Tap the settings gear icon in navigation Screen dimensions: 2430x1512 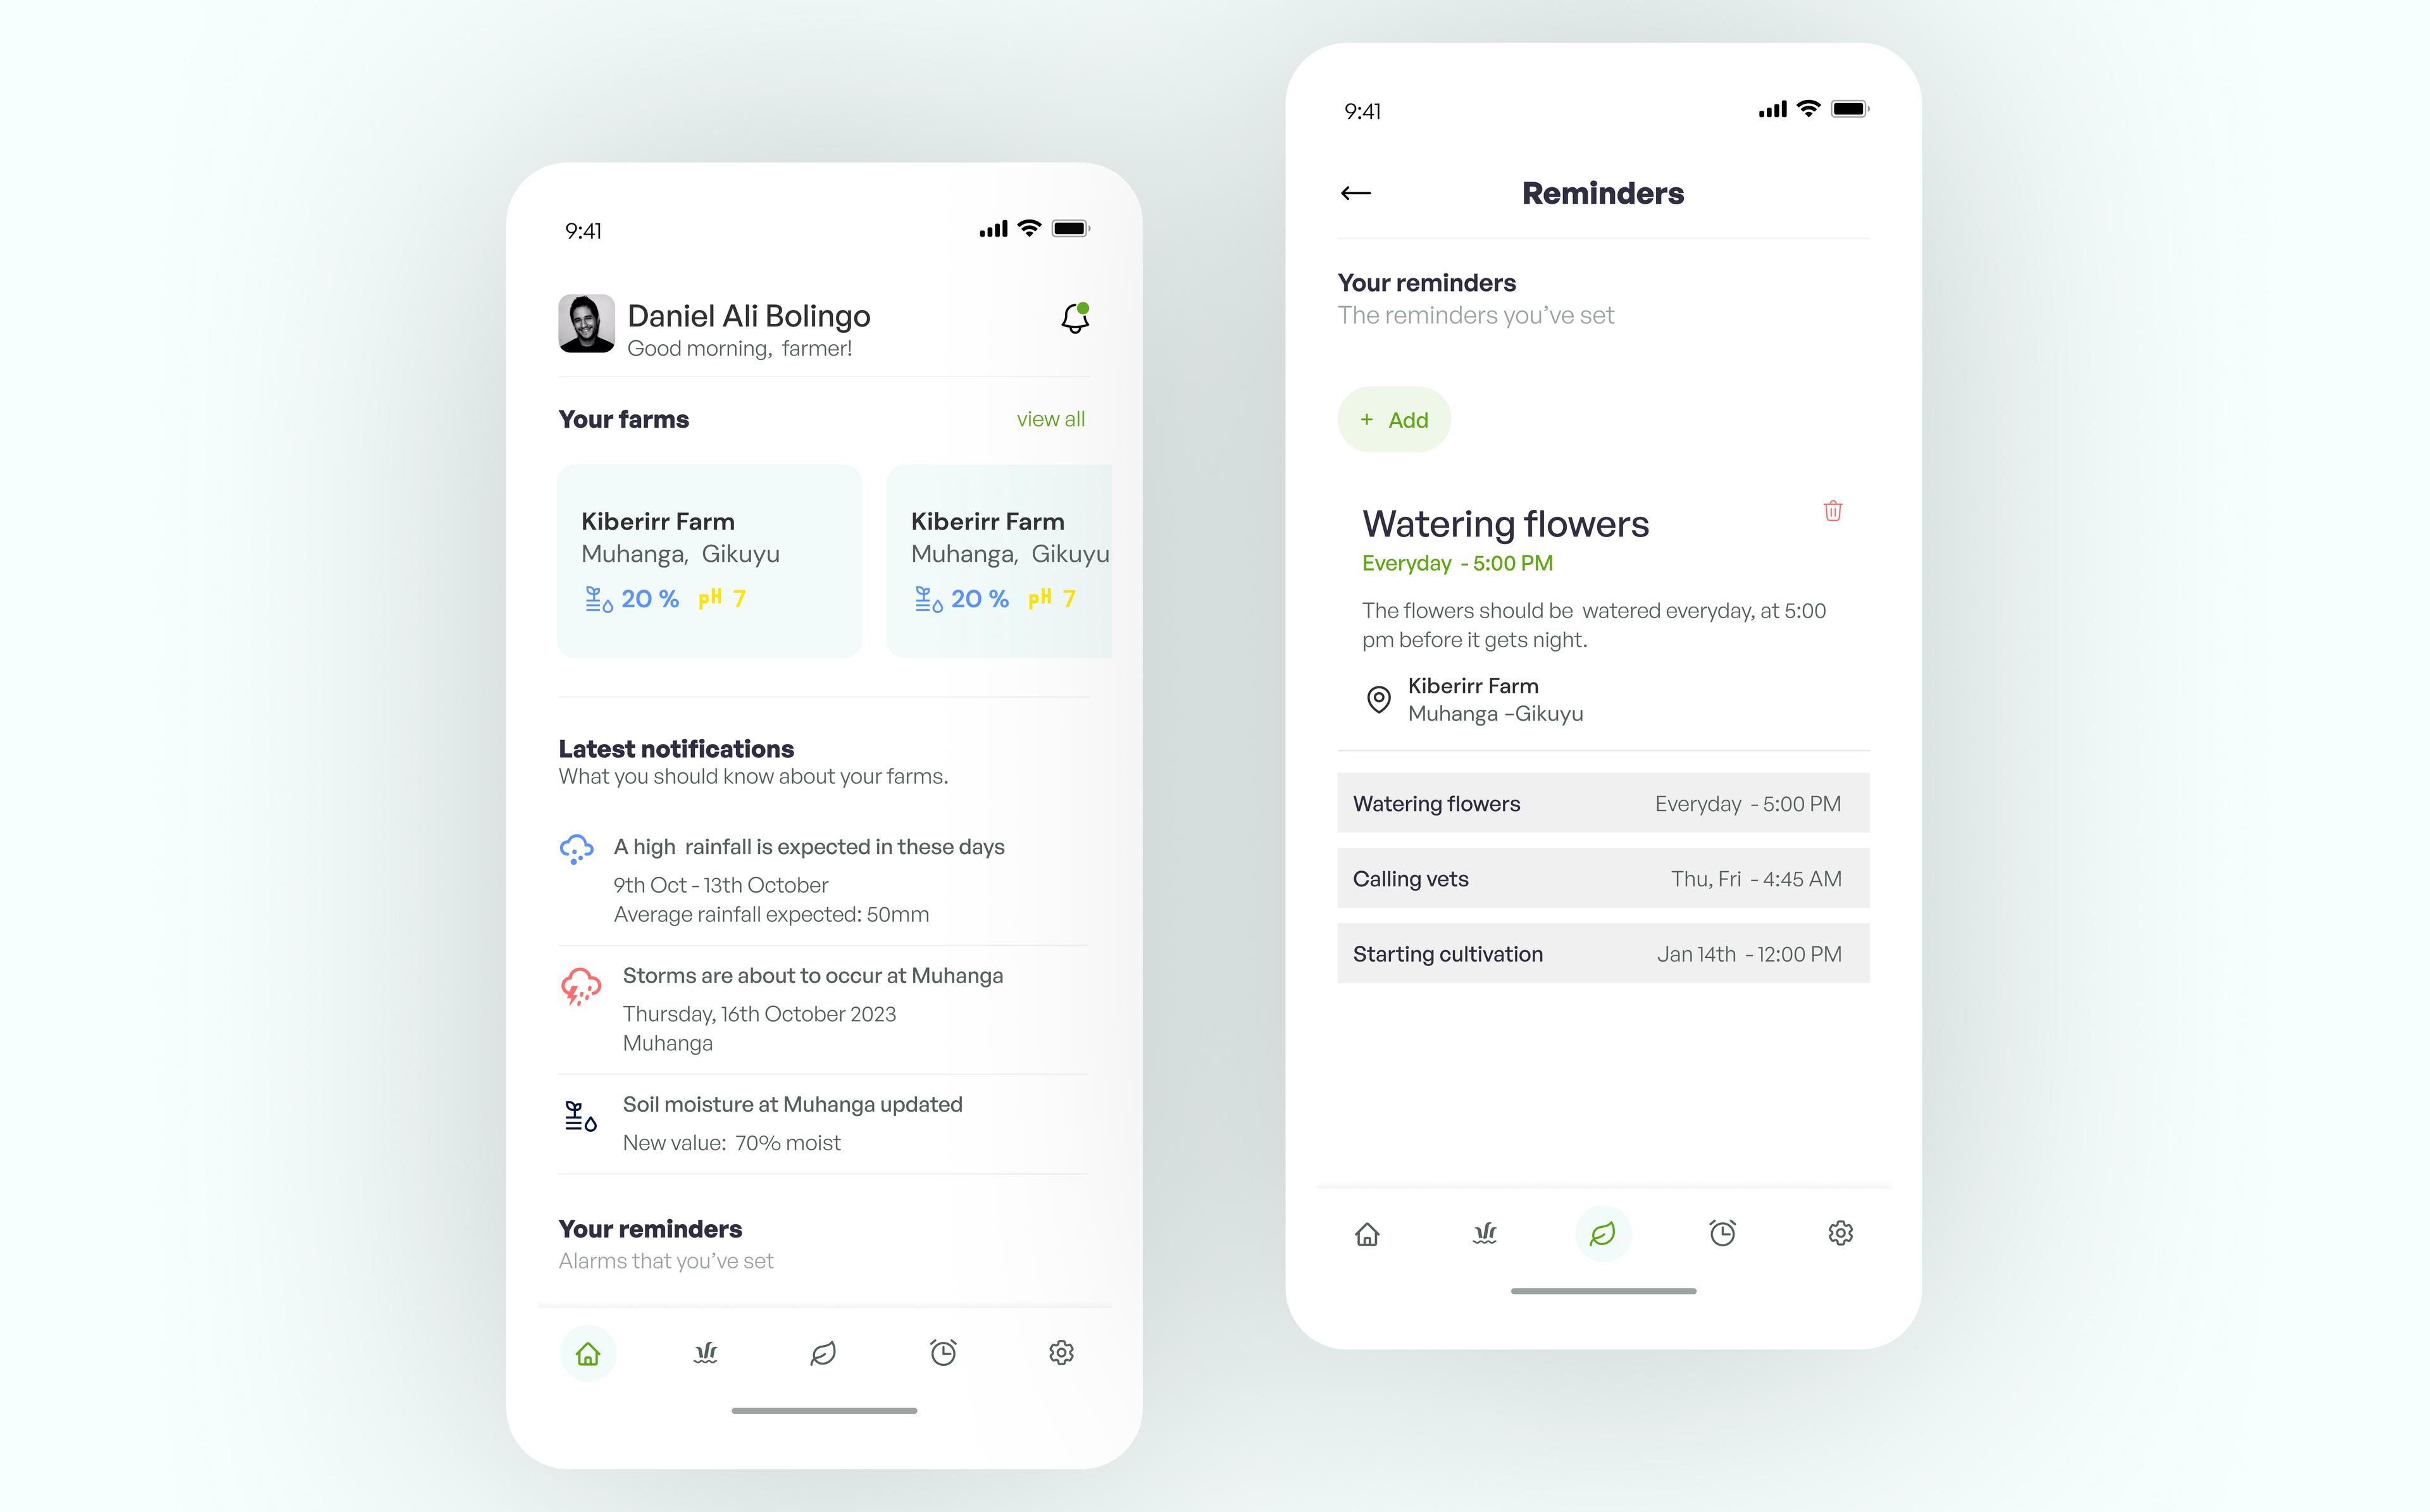click(1059, 1352)
